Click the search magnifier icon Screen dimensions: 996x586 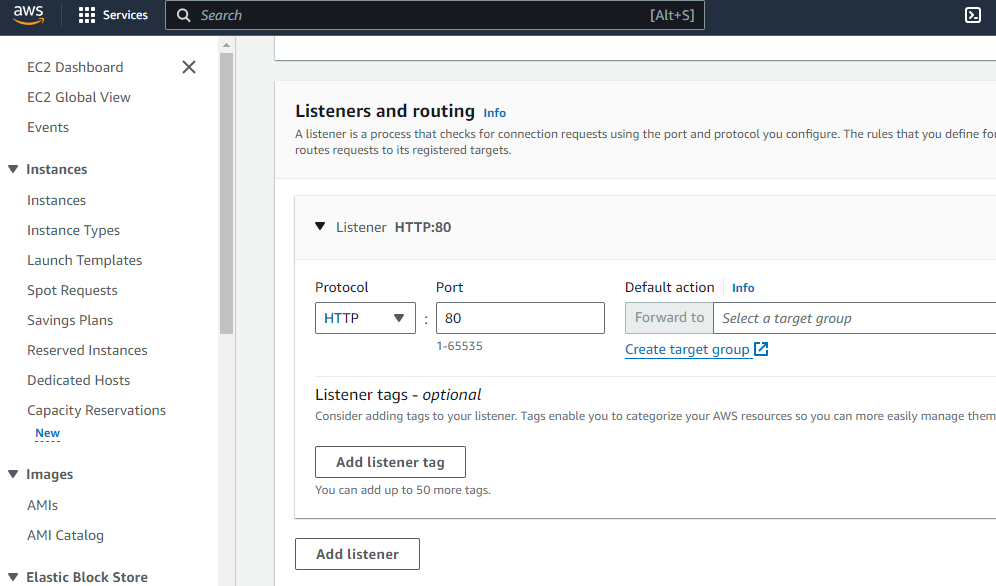pos(184,15)
